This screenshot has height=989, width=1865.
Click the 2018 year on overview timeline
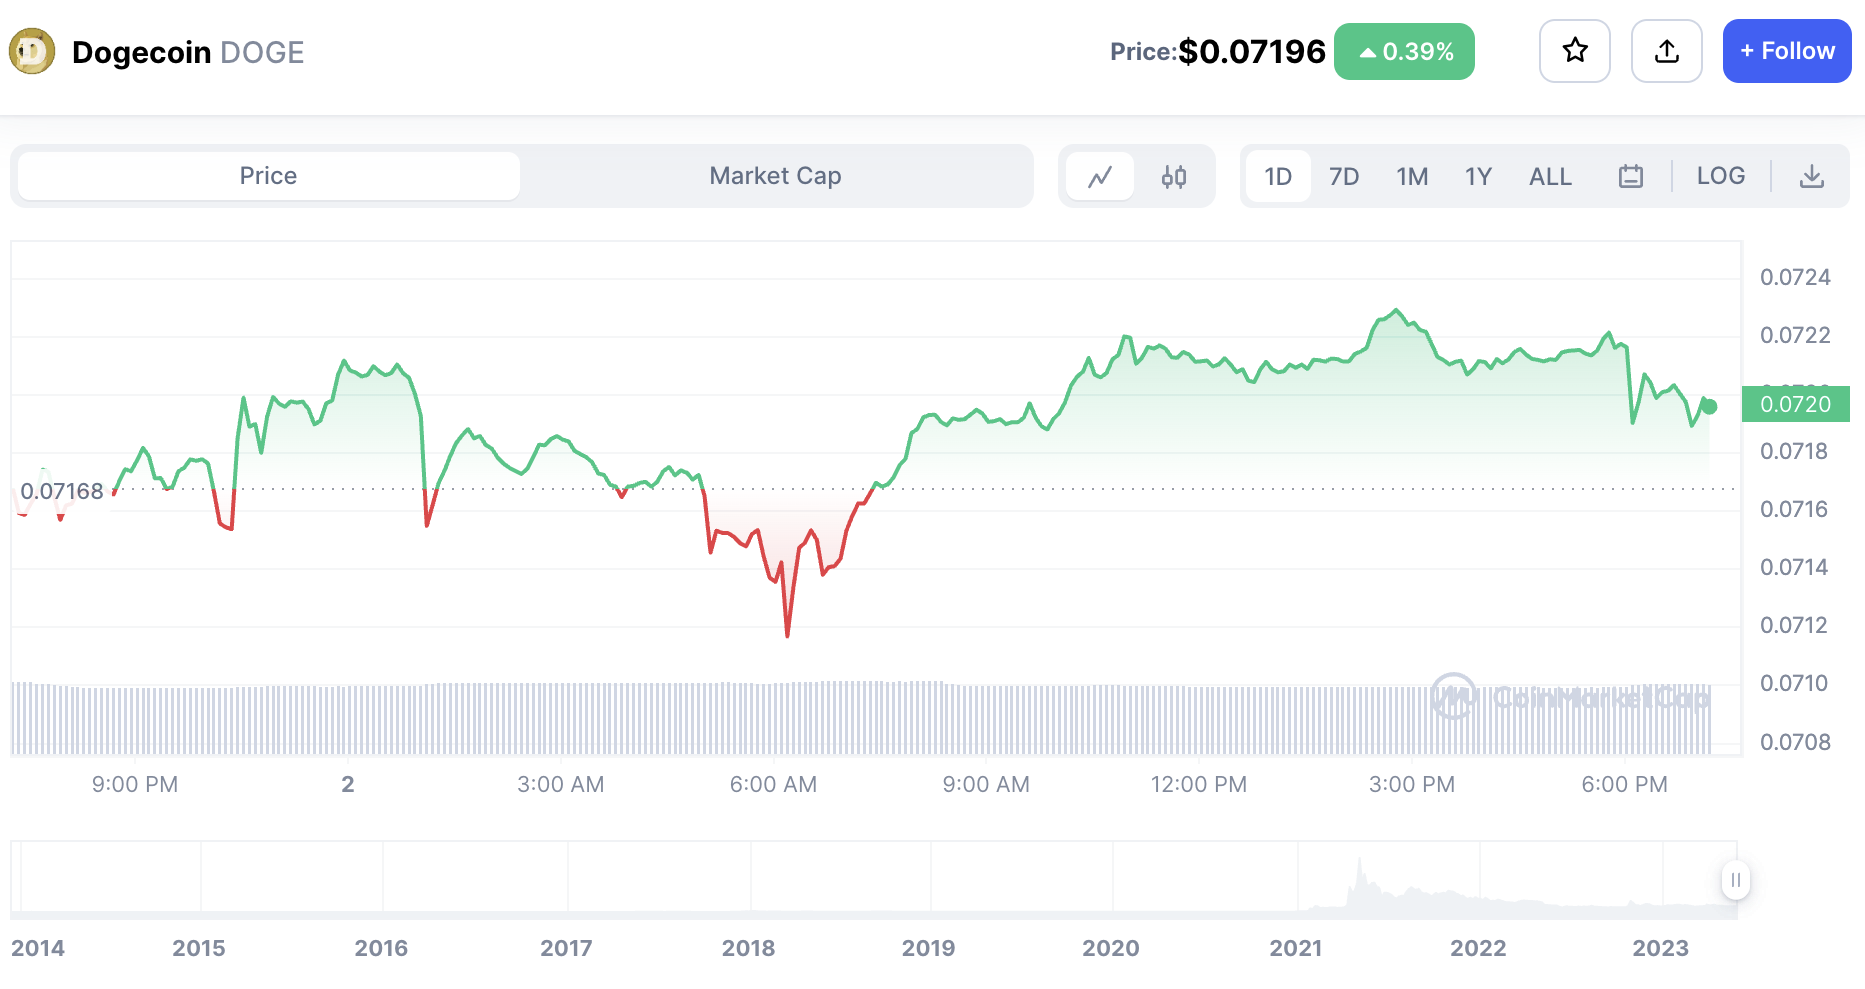pos(748,948)
